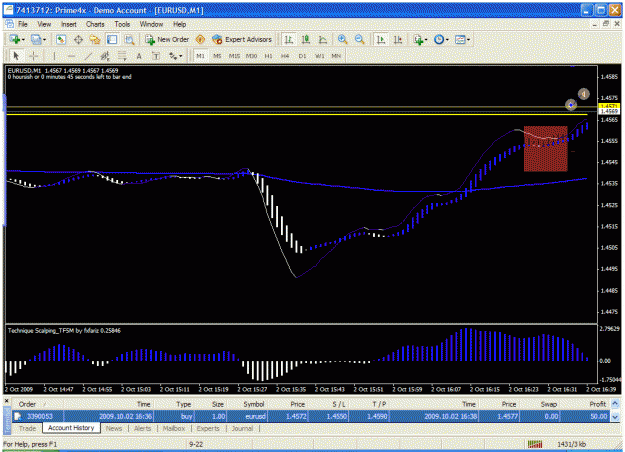This screenshot has height=452, width=625.
Task: Open the Insert menu
Action: coord(69,24)
